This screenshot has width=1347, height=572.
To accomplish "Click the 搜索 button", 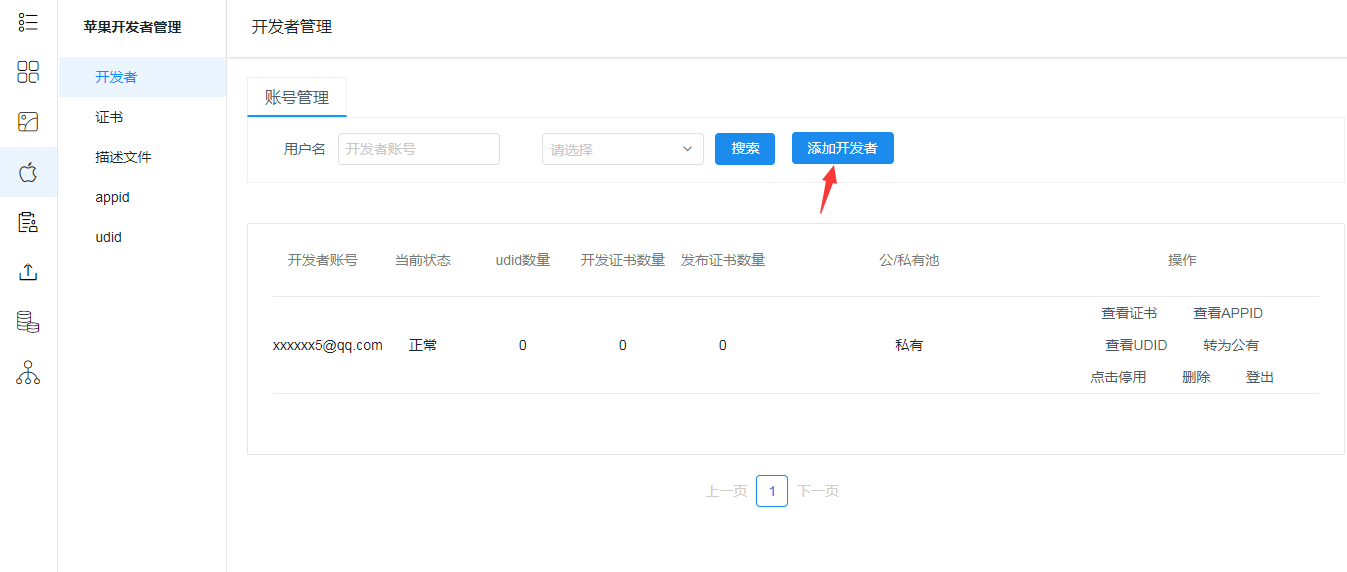I will point(745,148).
